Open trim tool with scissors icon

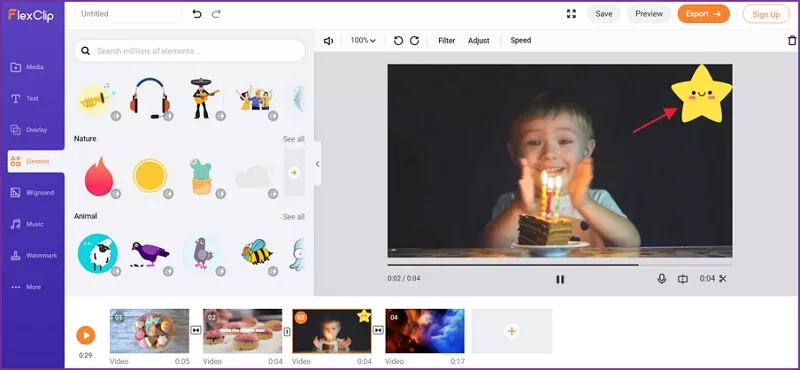722,279
